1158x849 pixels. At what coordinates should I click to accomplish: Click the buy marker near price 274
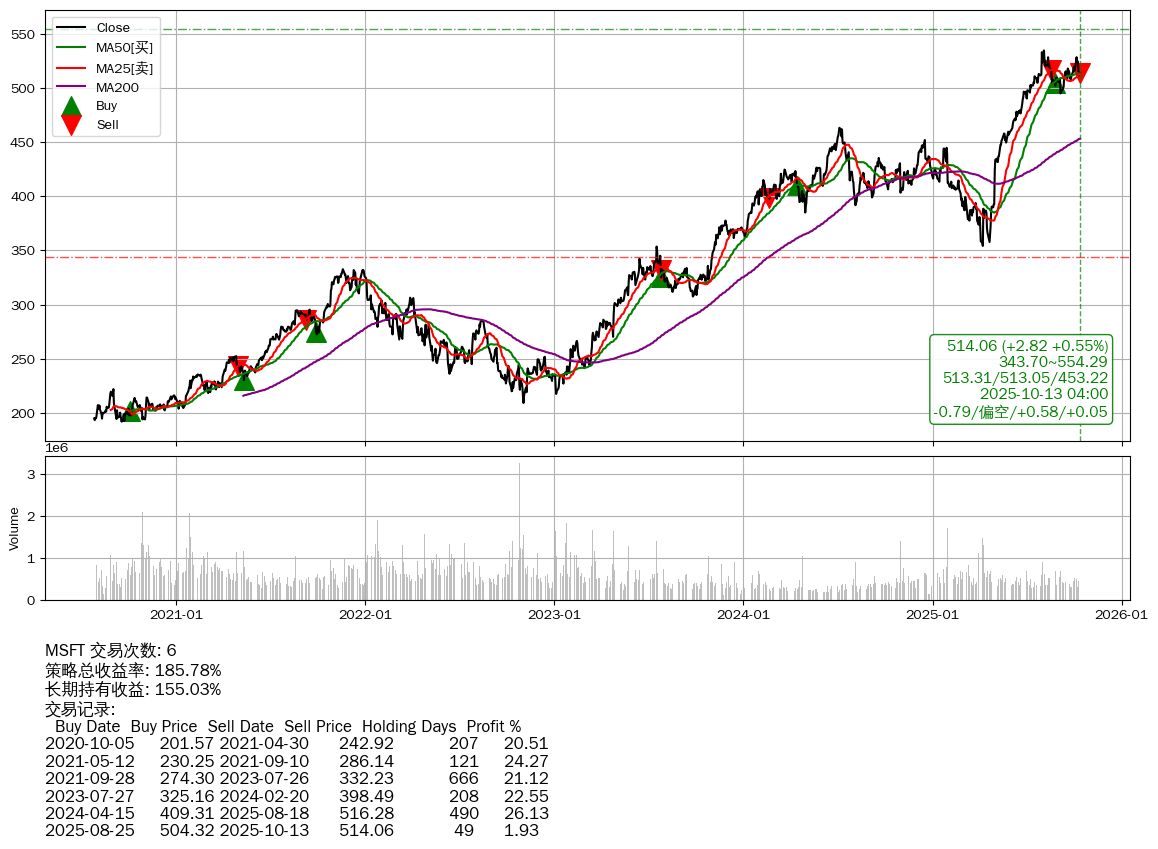(316, 331)
